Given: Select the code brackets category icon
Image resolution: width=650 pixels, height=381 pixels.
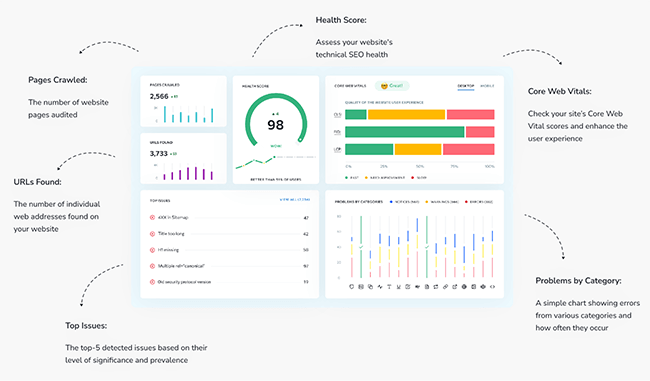Looking at the screenshot, I should pyautogui.click(x=492, y=286).
